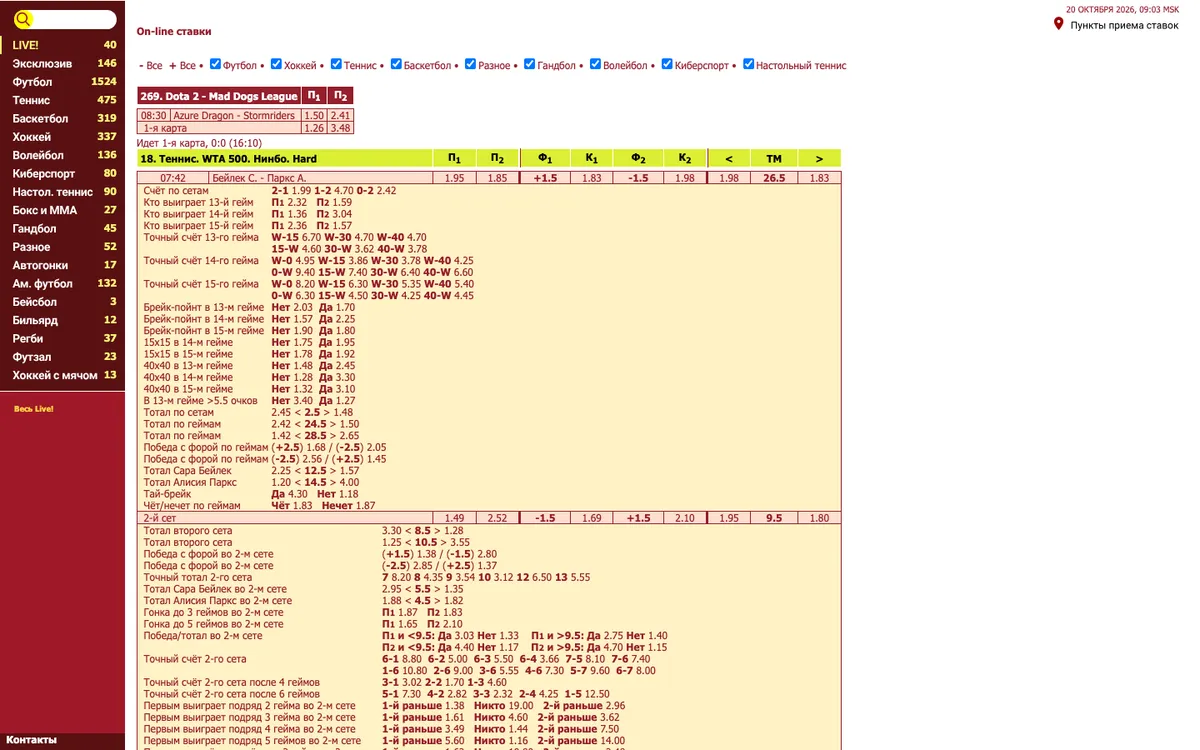1200x750 pixels.
Task: Collapse all sports with '- Все'
Action: 150,66
